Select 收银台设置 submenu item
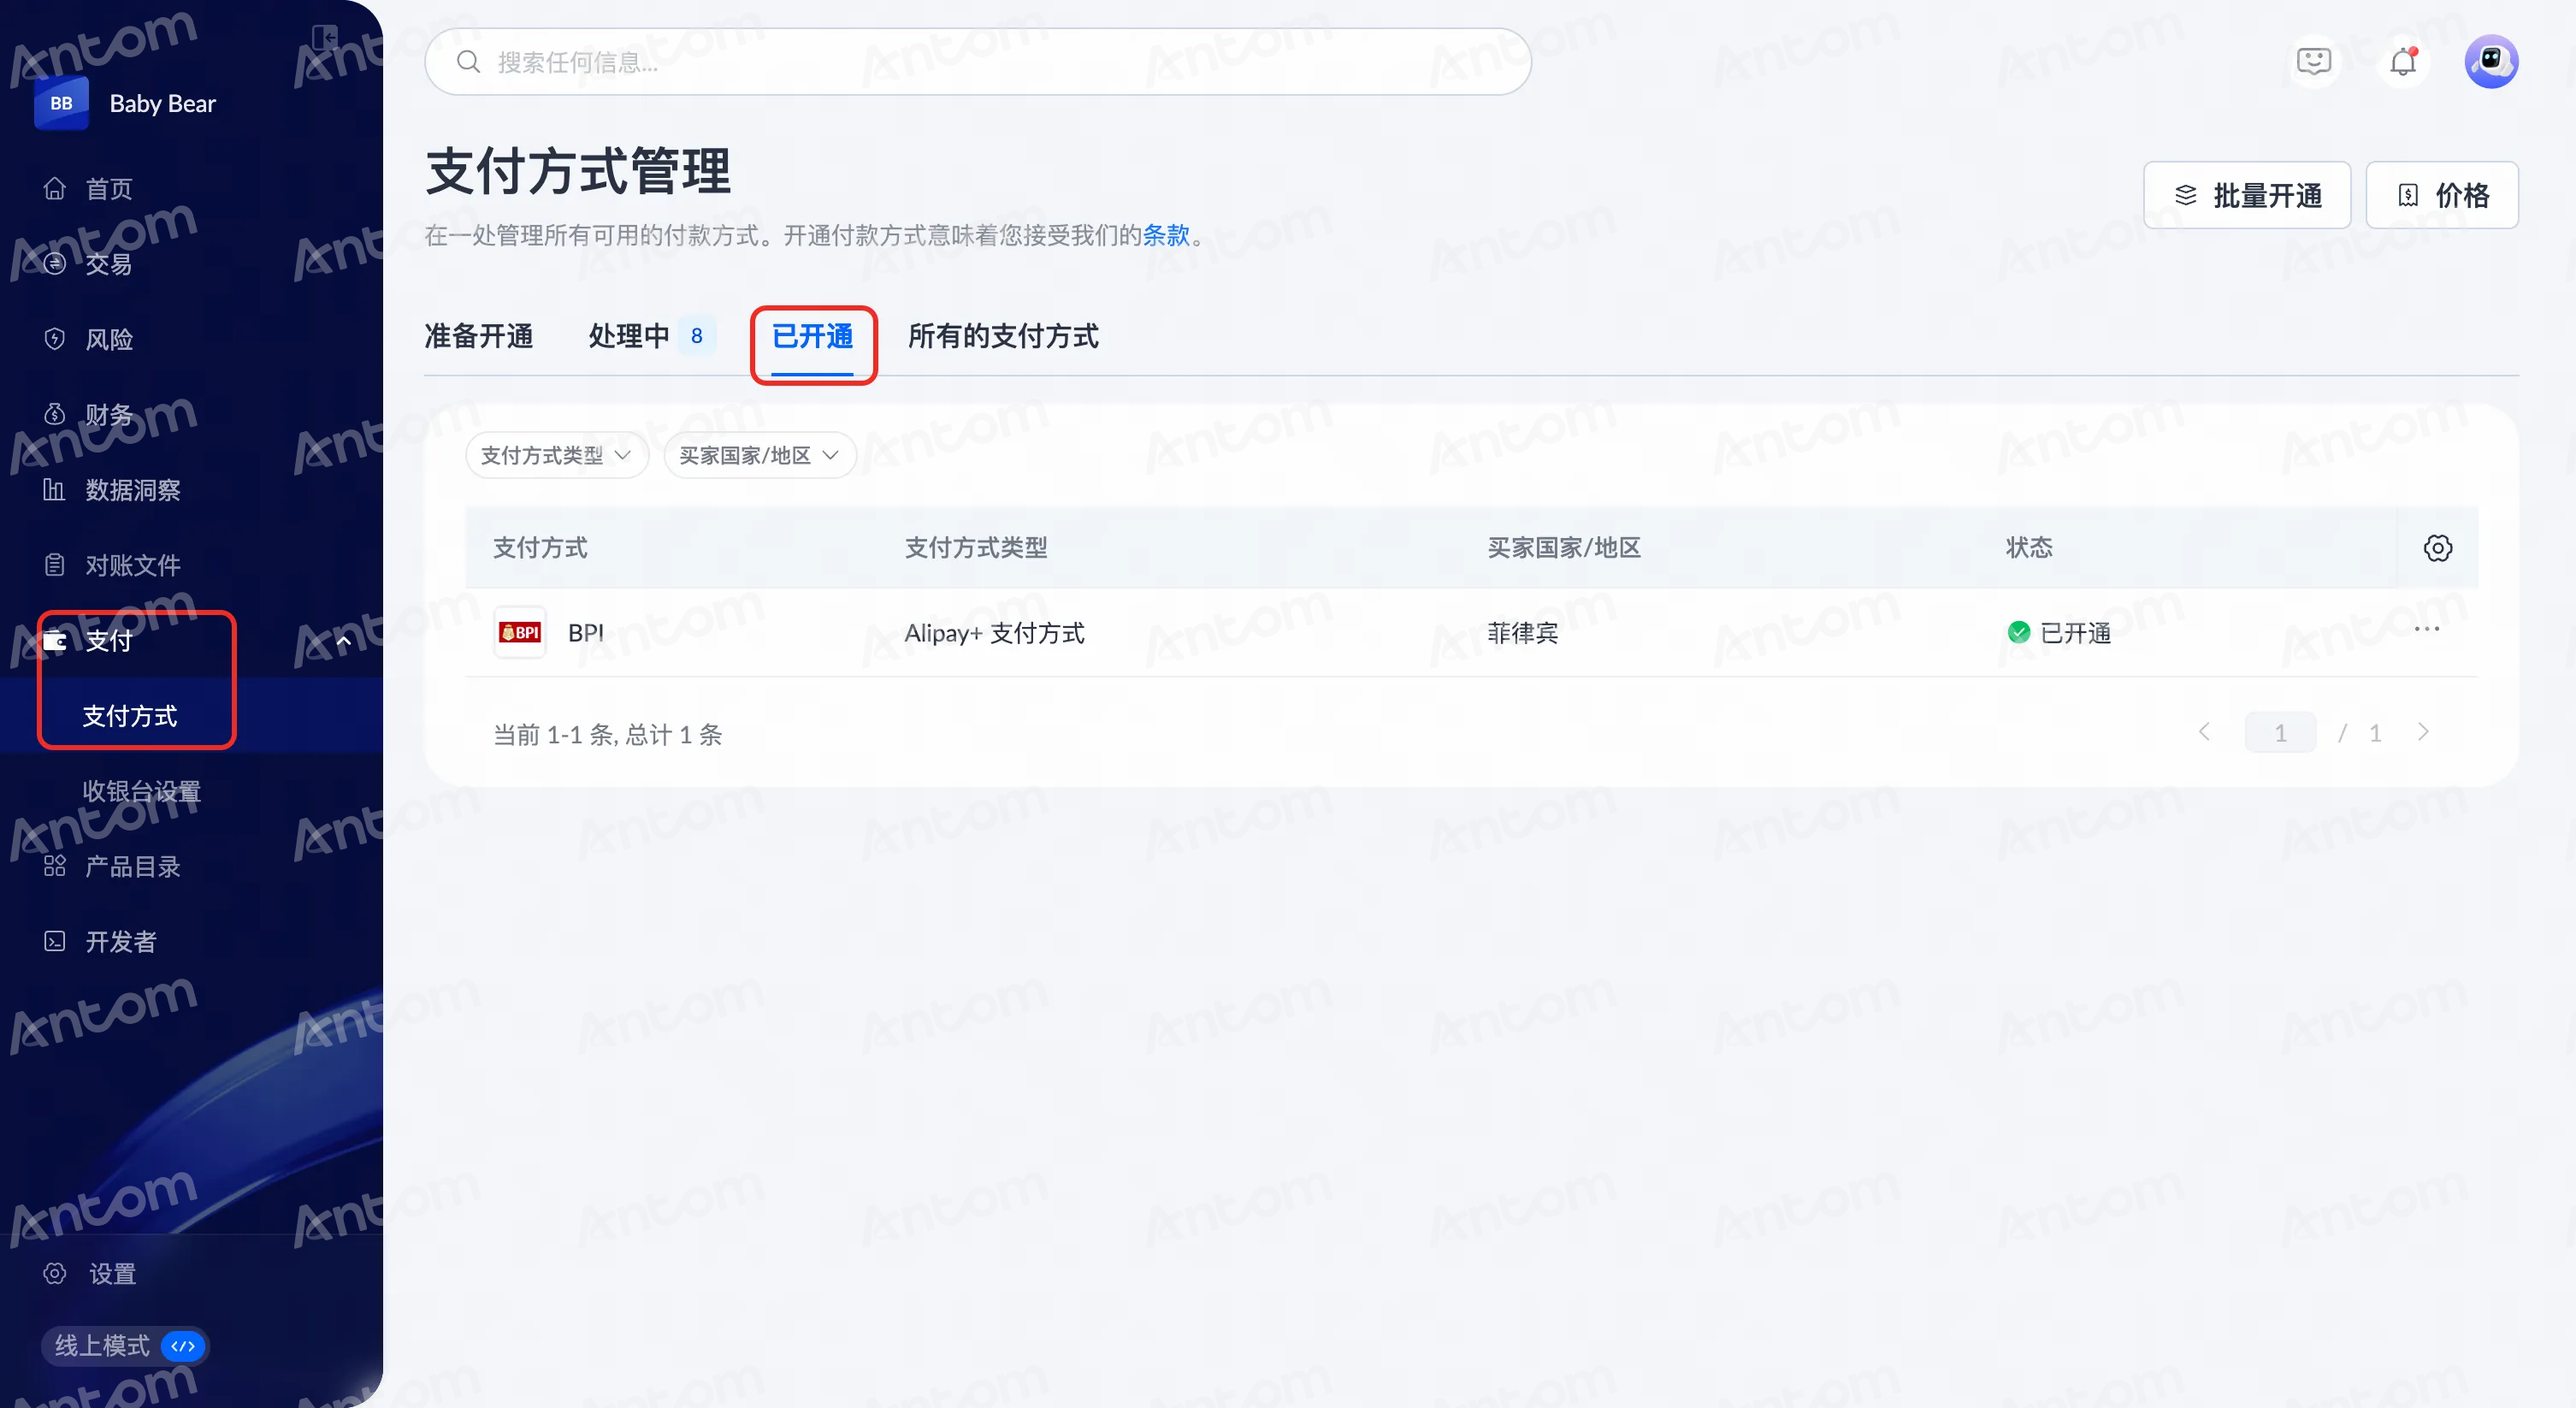Image resolution: width=2576 pixels, height=1408 pixels. (142, 791)
